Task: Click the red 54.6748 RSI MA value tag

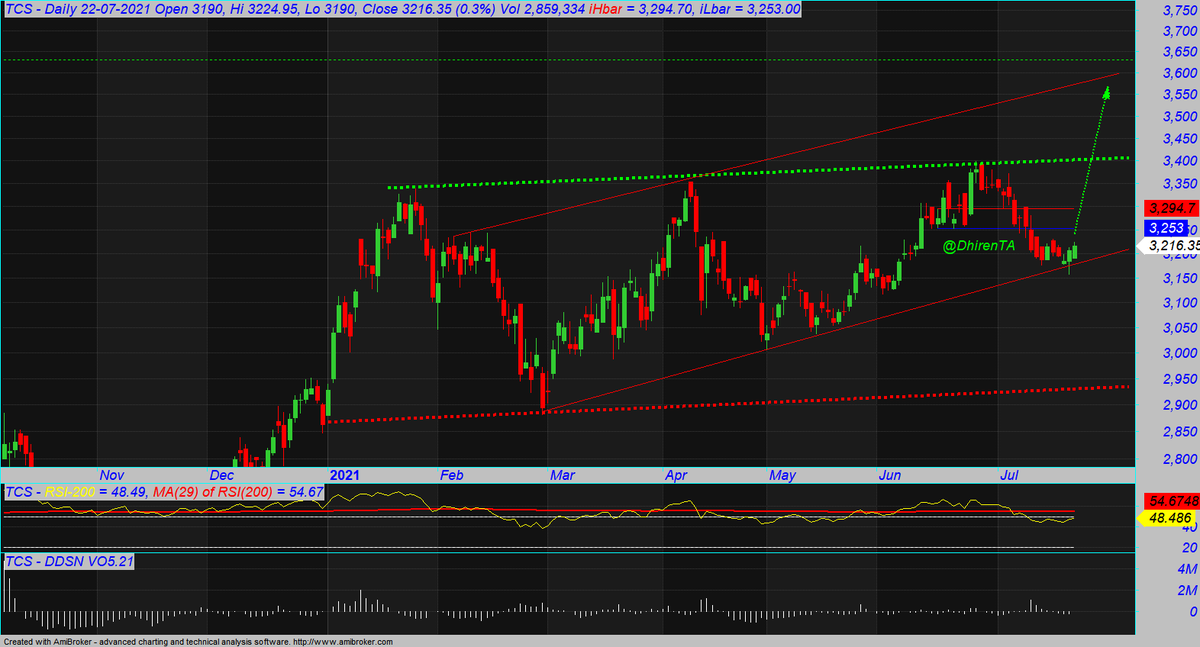Action: 1171,500
